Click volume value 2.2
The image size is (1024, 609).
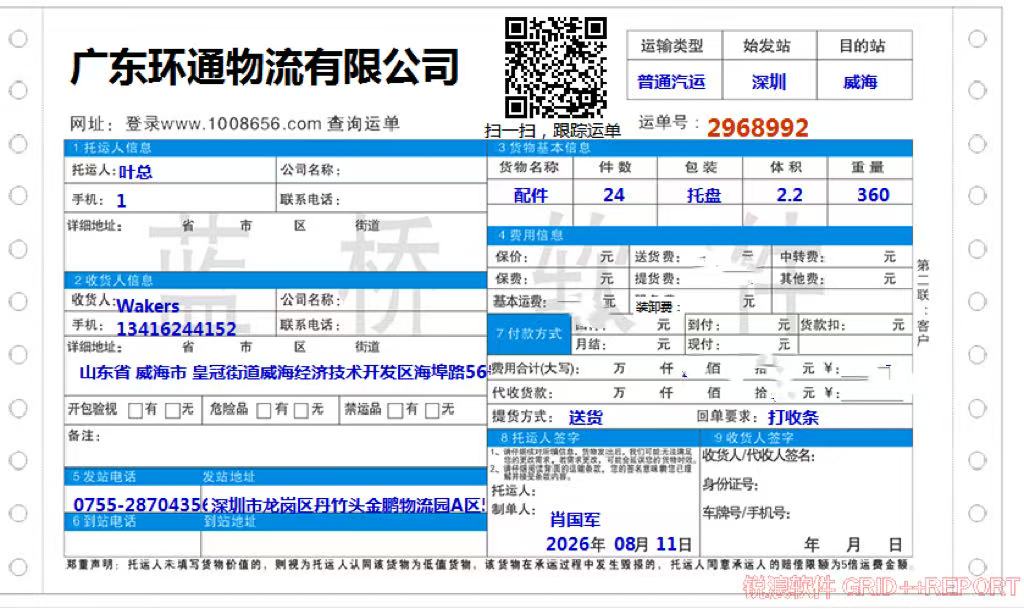click(790, 195)
